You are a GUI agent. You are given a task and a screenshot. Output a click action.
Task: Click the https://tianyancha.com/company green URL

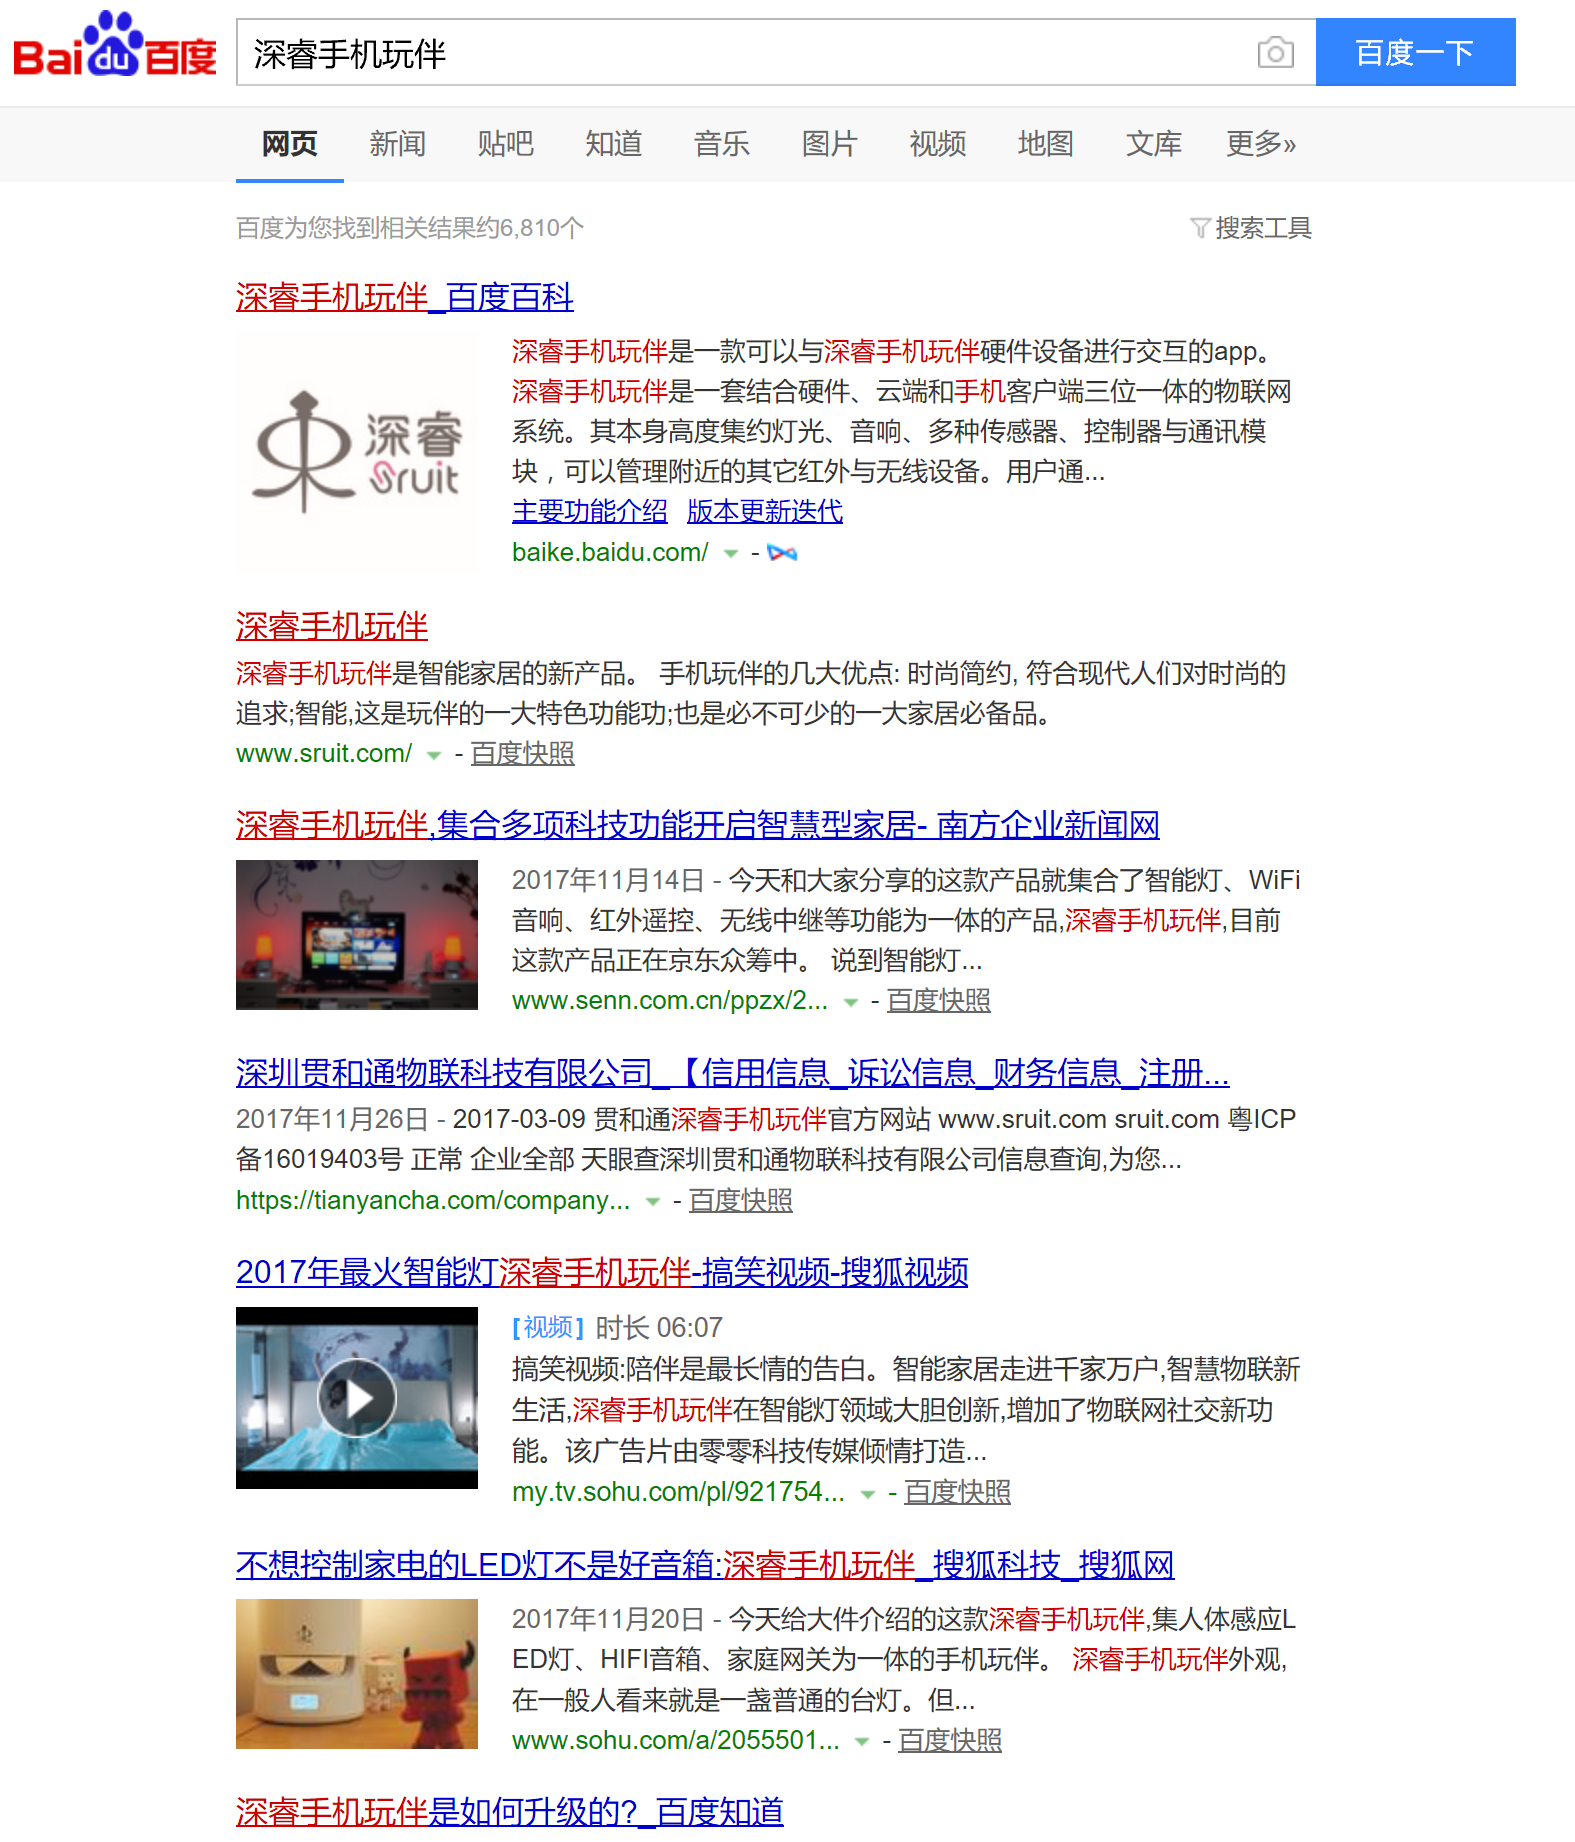point(433,1201)
